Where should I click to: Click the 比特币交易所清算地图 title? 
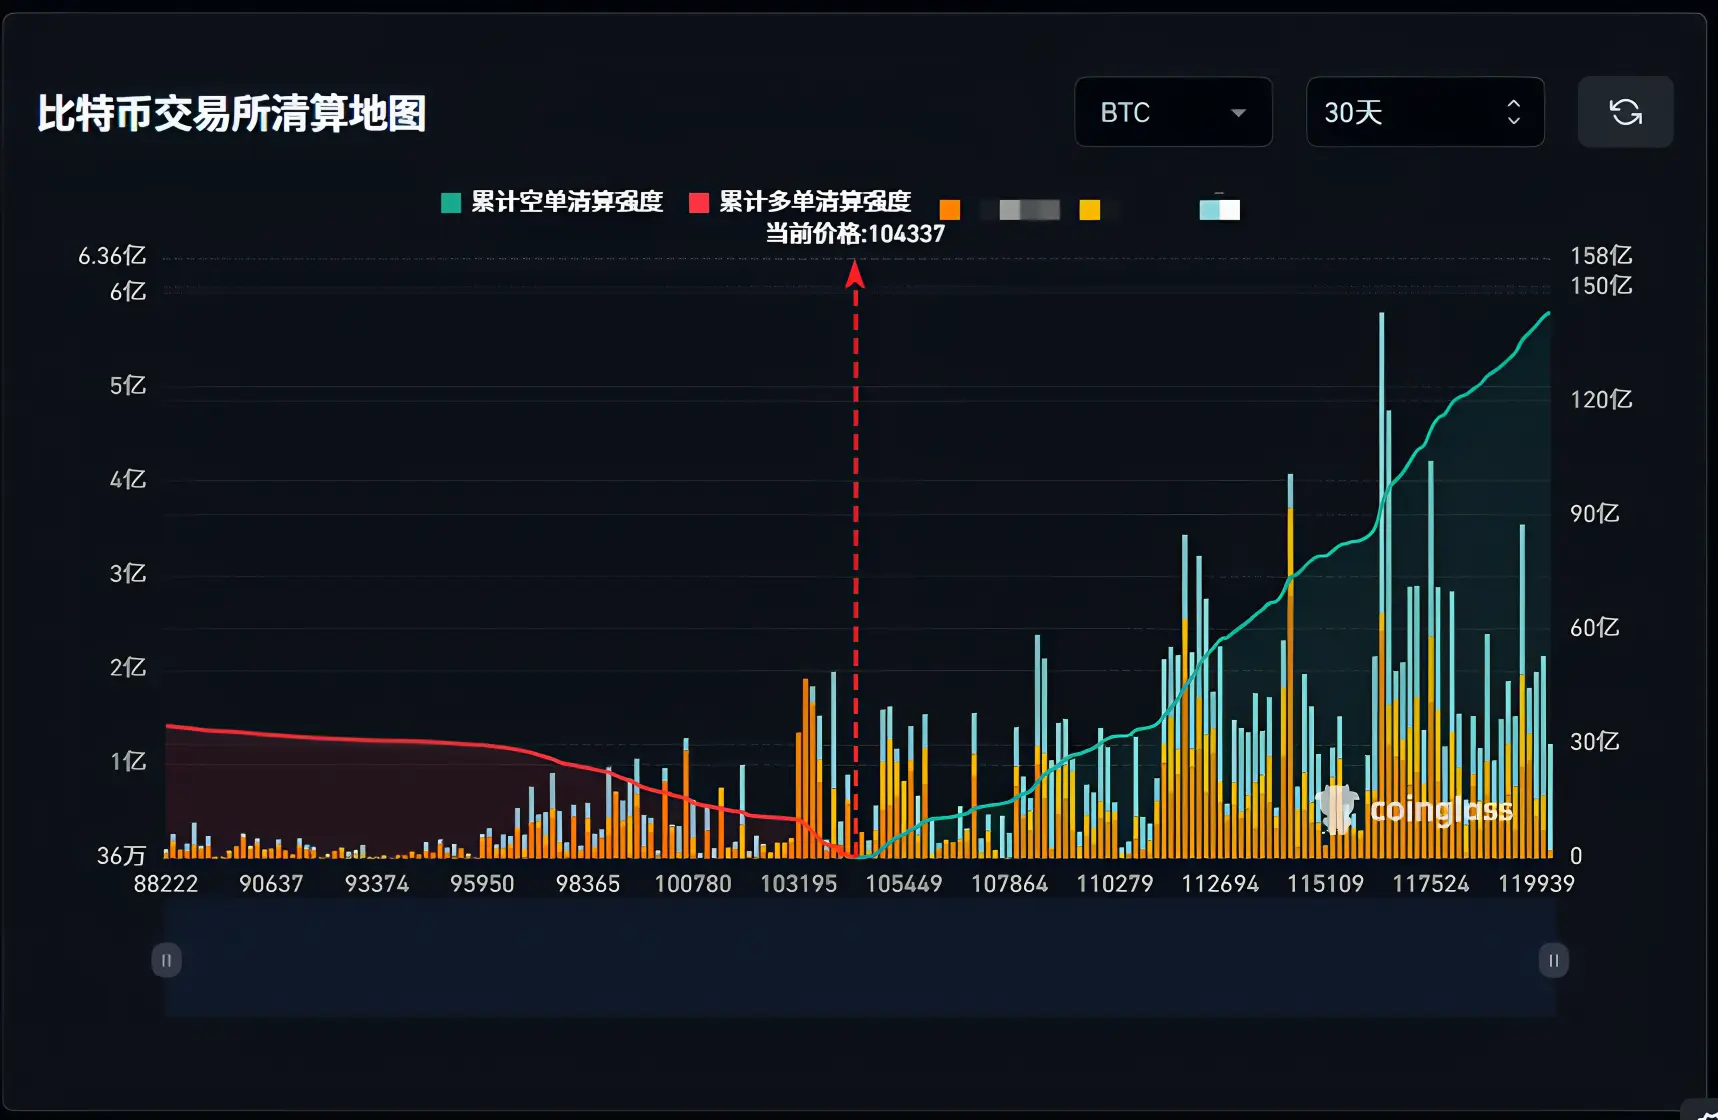[x=232, y=113]
